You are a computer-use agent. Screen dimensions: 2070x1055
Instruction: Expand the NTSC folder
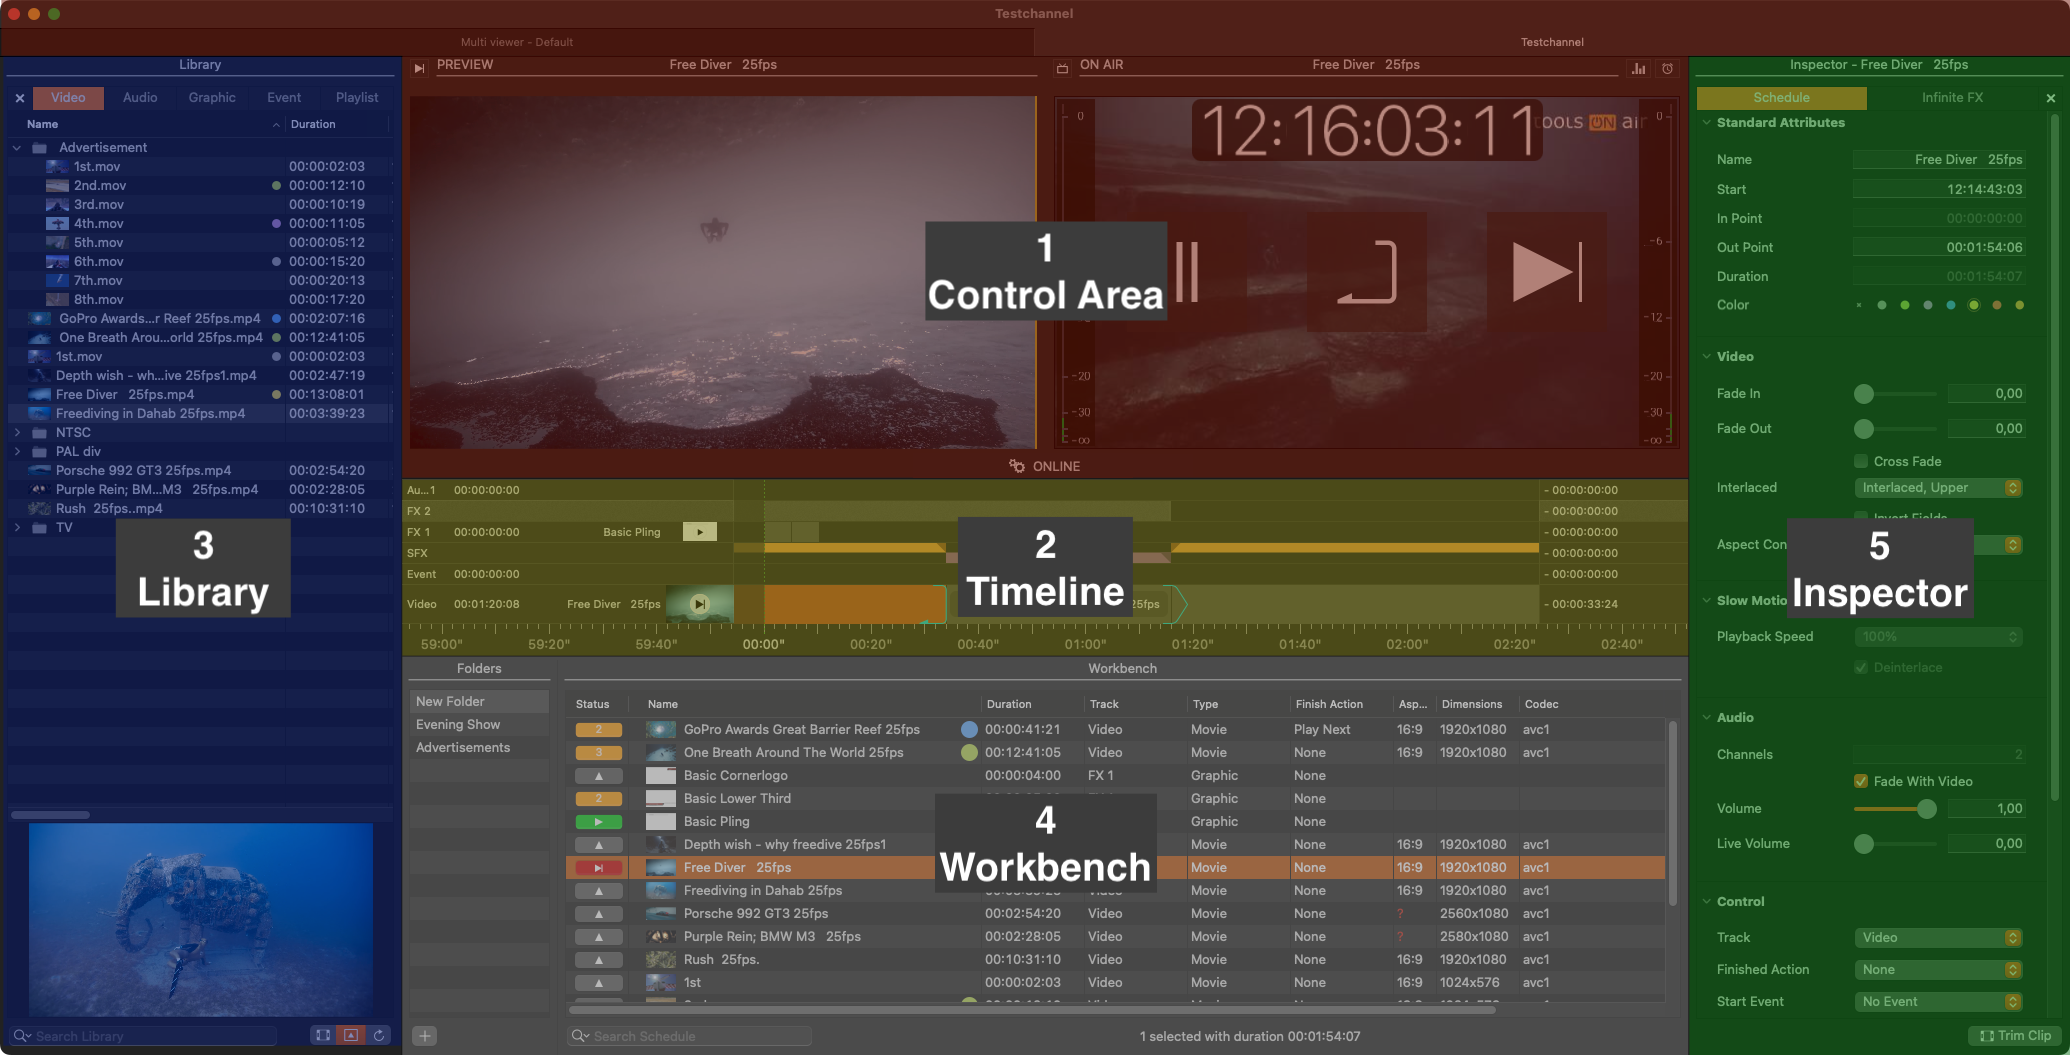(17, 433)
